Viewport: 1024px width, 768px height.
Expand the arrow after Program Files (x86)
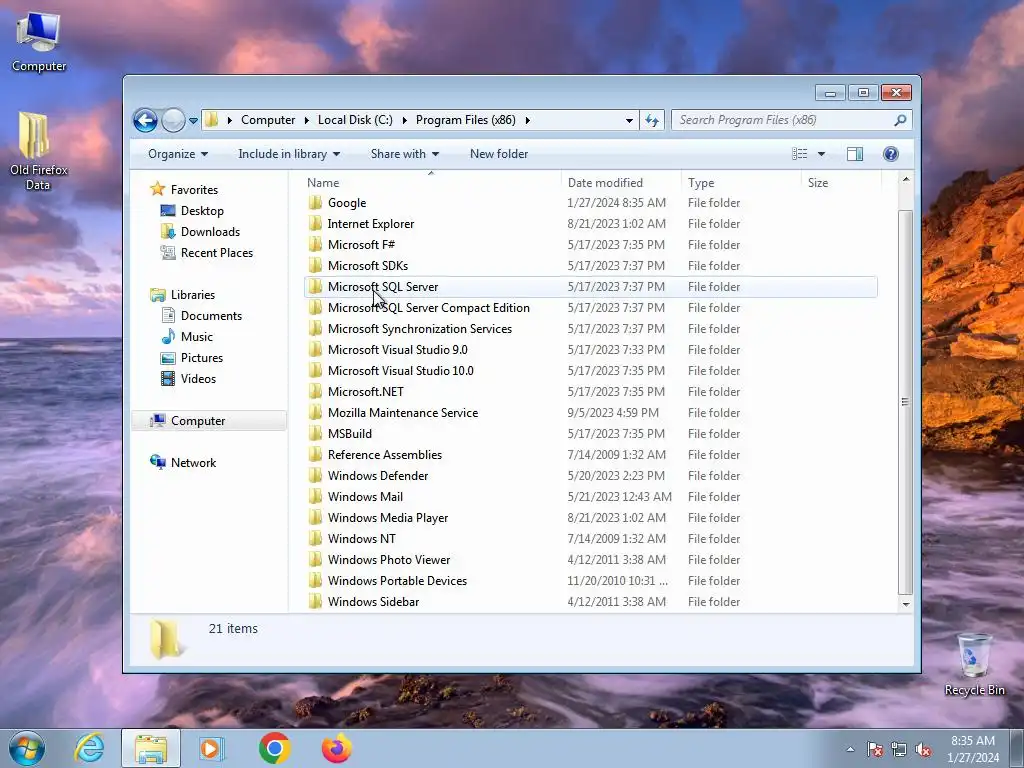528,121
